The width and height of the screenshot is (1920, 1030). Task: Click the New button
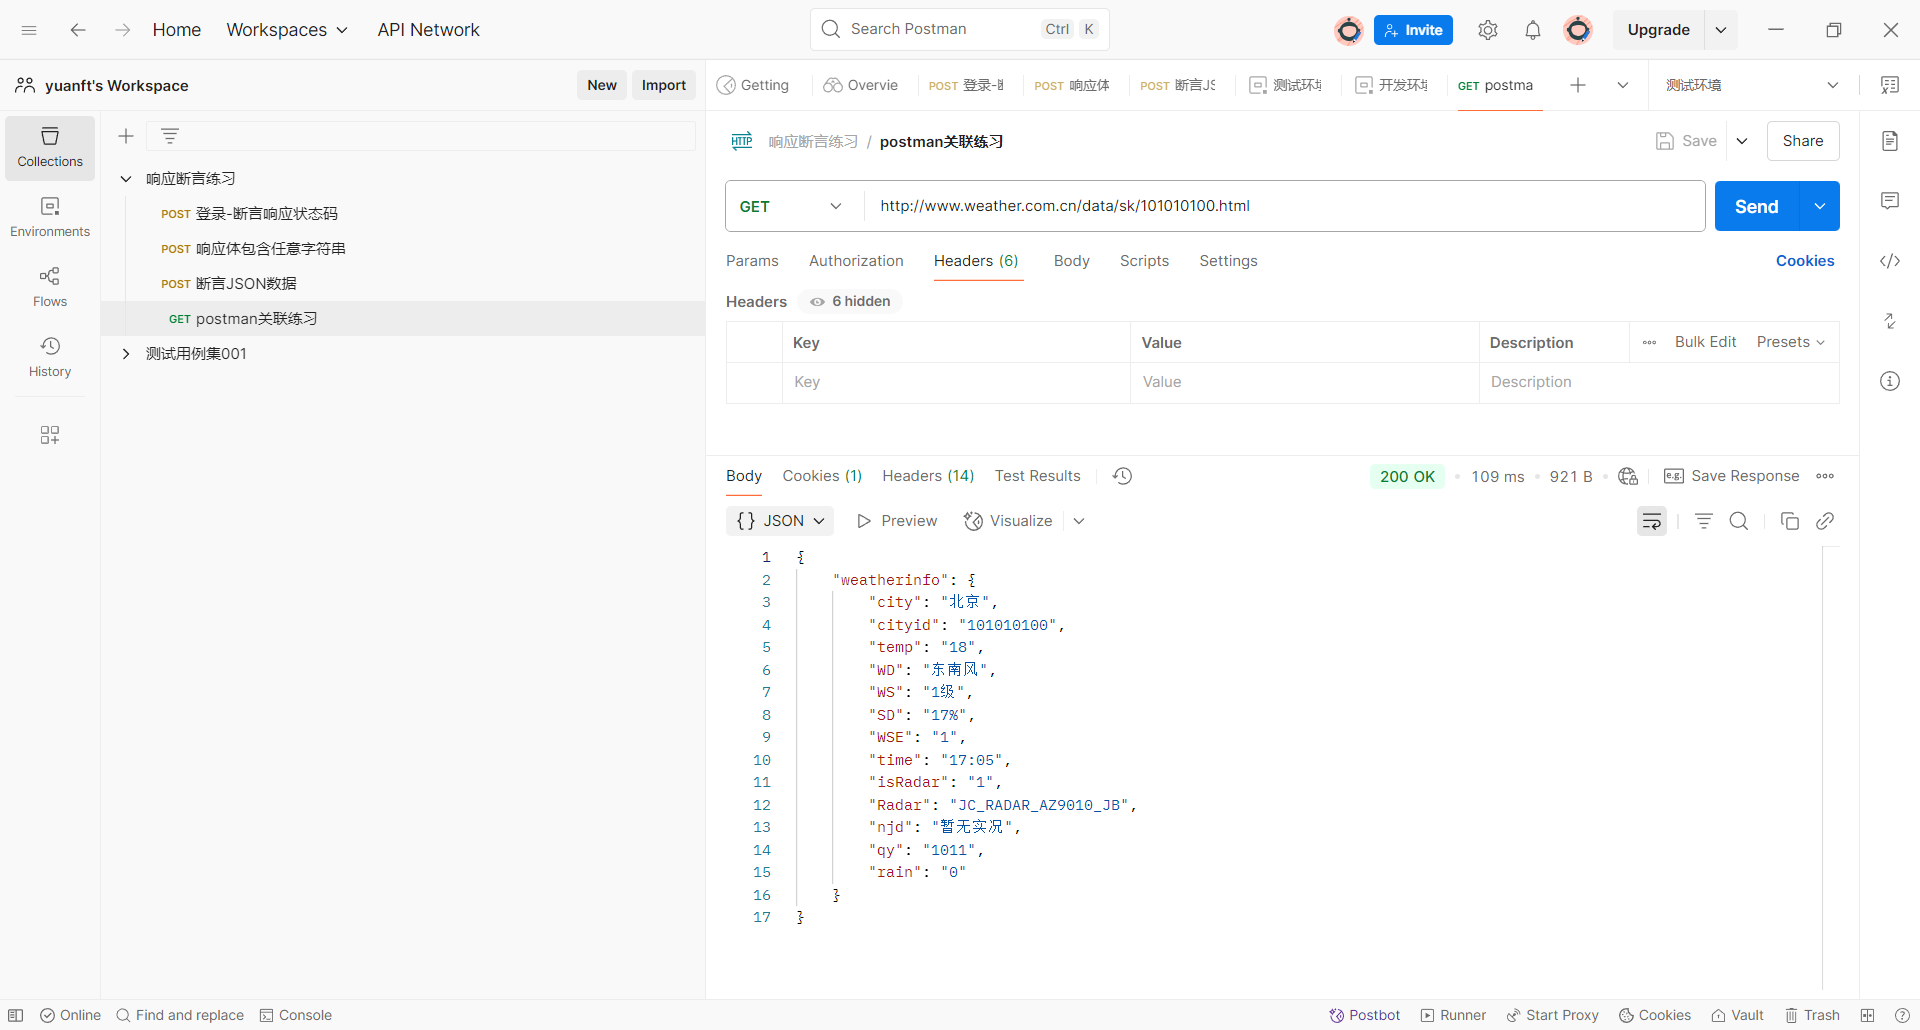[602, 85]
